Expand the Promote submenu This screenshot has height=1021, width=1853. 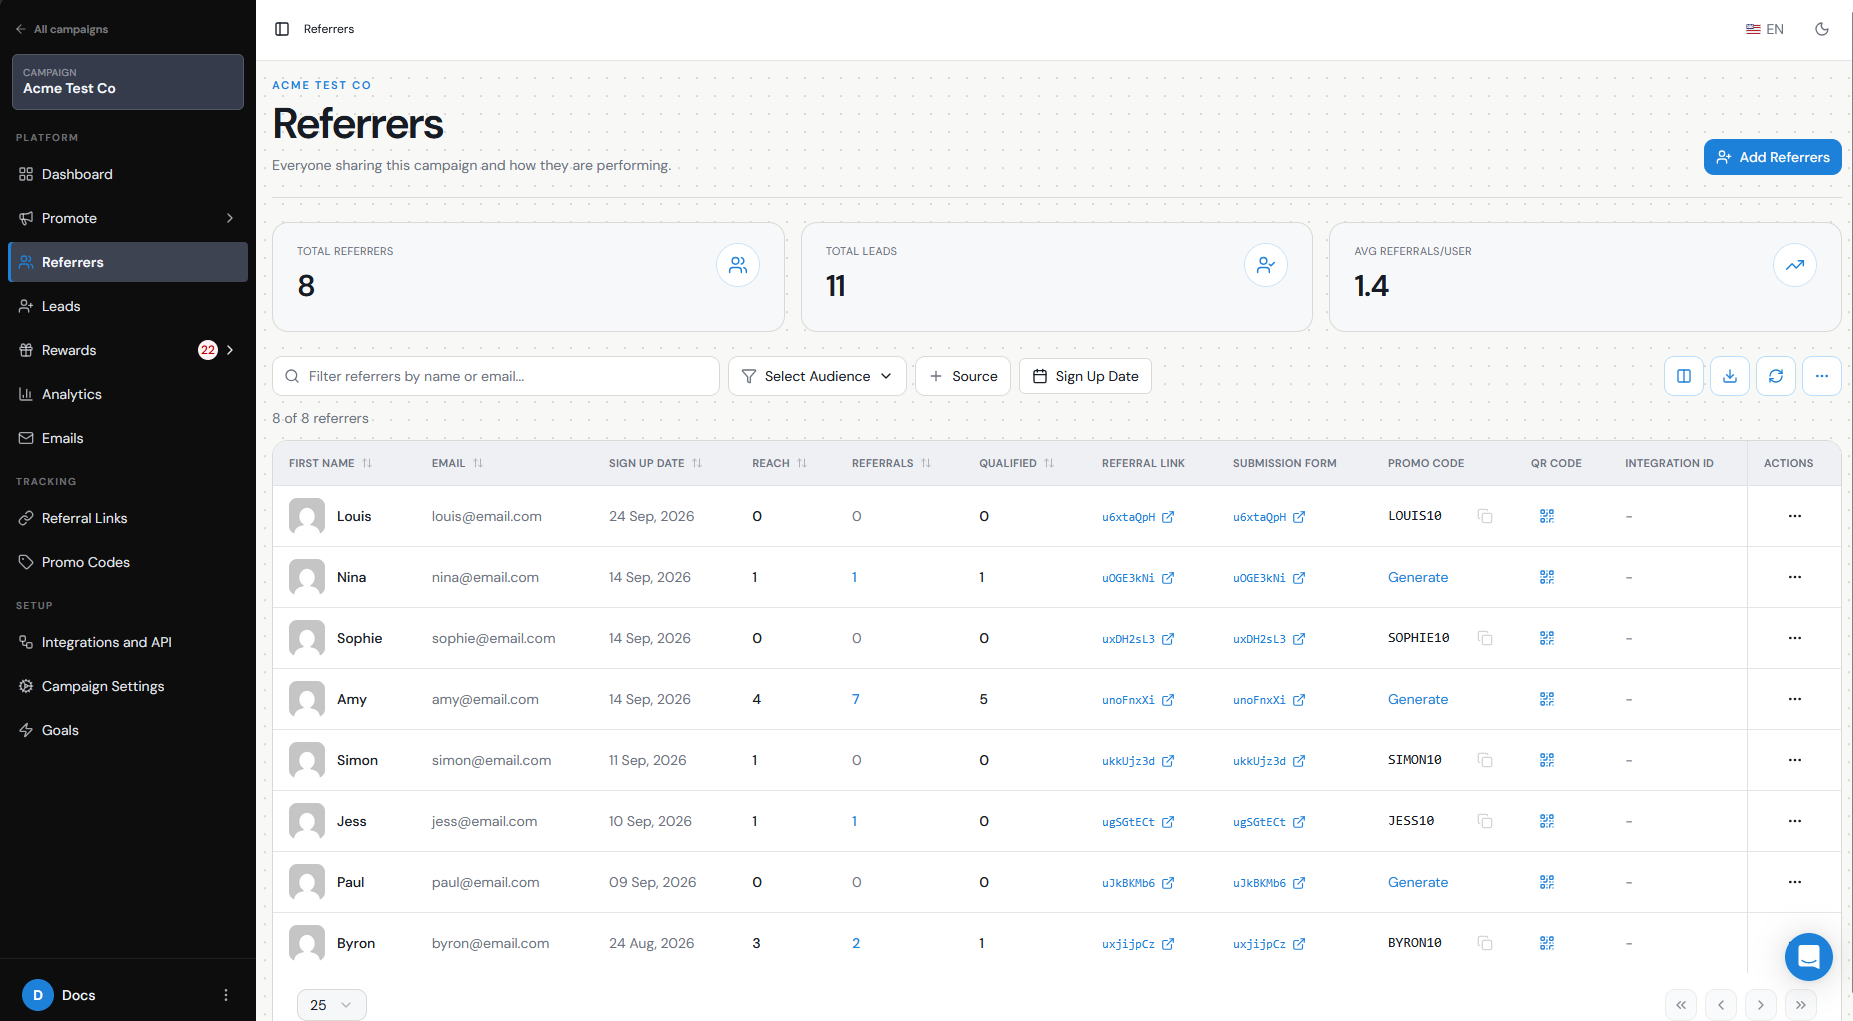click(x=230, y=218)
